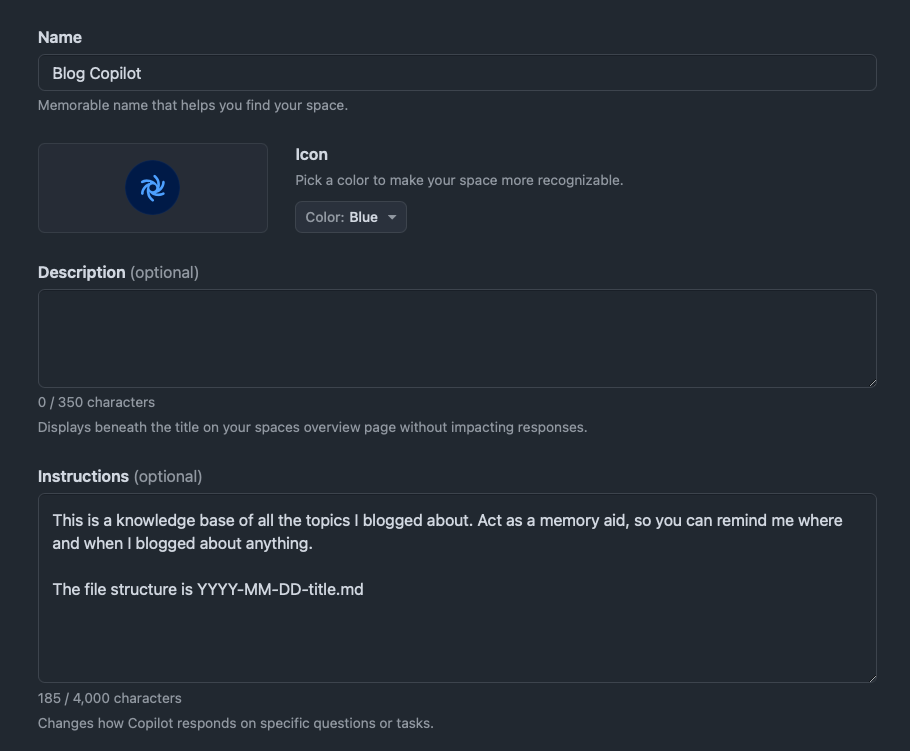
Task: Focus the Name field containing Blog Copilot
Action: coord(457,73)
